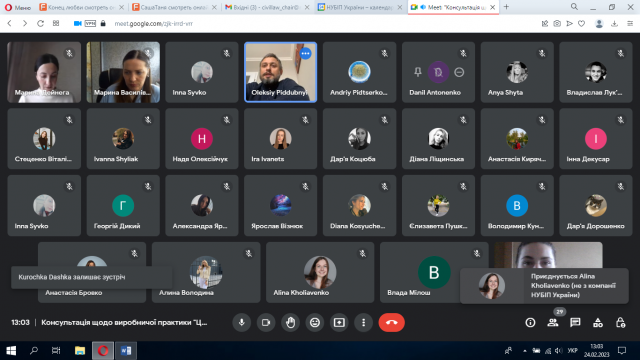Viewport: 640px width, 360px height.
Task: Raise hand in the meeting
Action: (290, 322)
